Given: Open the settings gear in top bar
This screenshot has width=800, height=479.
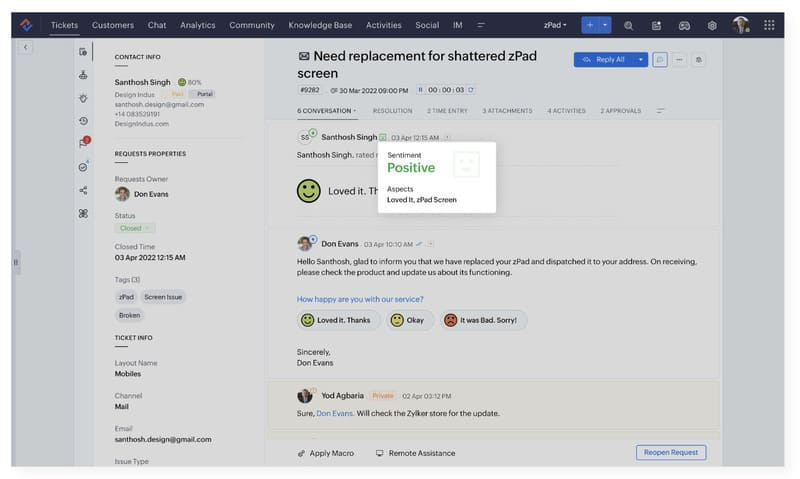Looking at the screenshot, I should [712, 25].
